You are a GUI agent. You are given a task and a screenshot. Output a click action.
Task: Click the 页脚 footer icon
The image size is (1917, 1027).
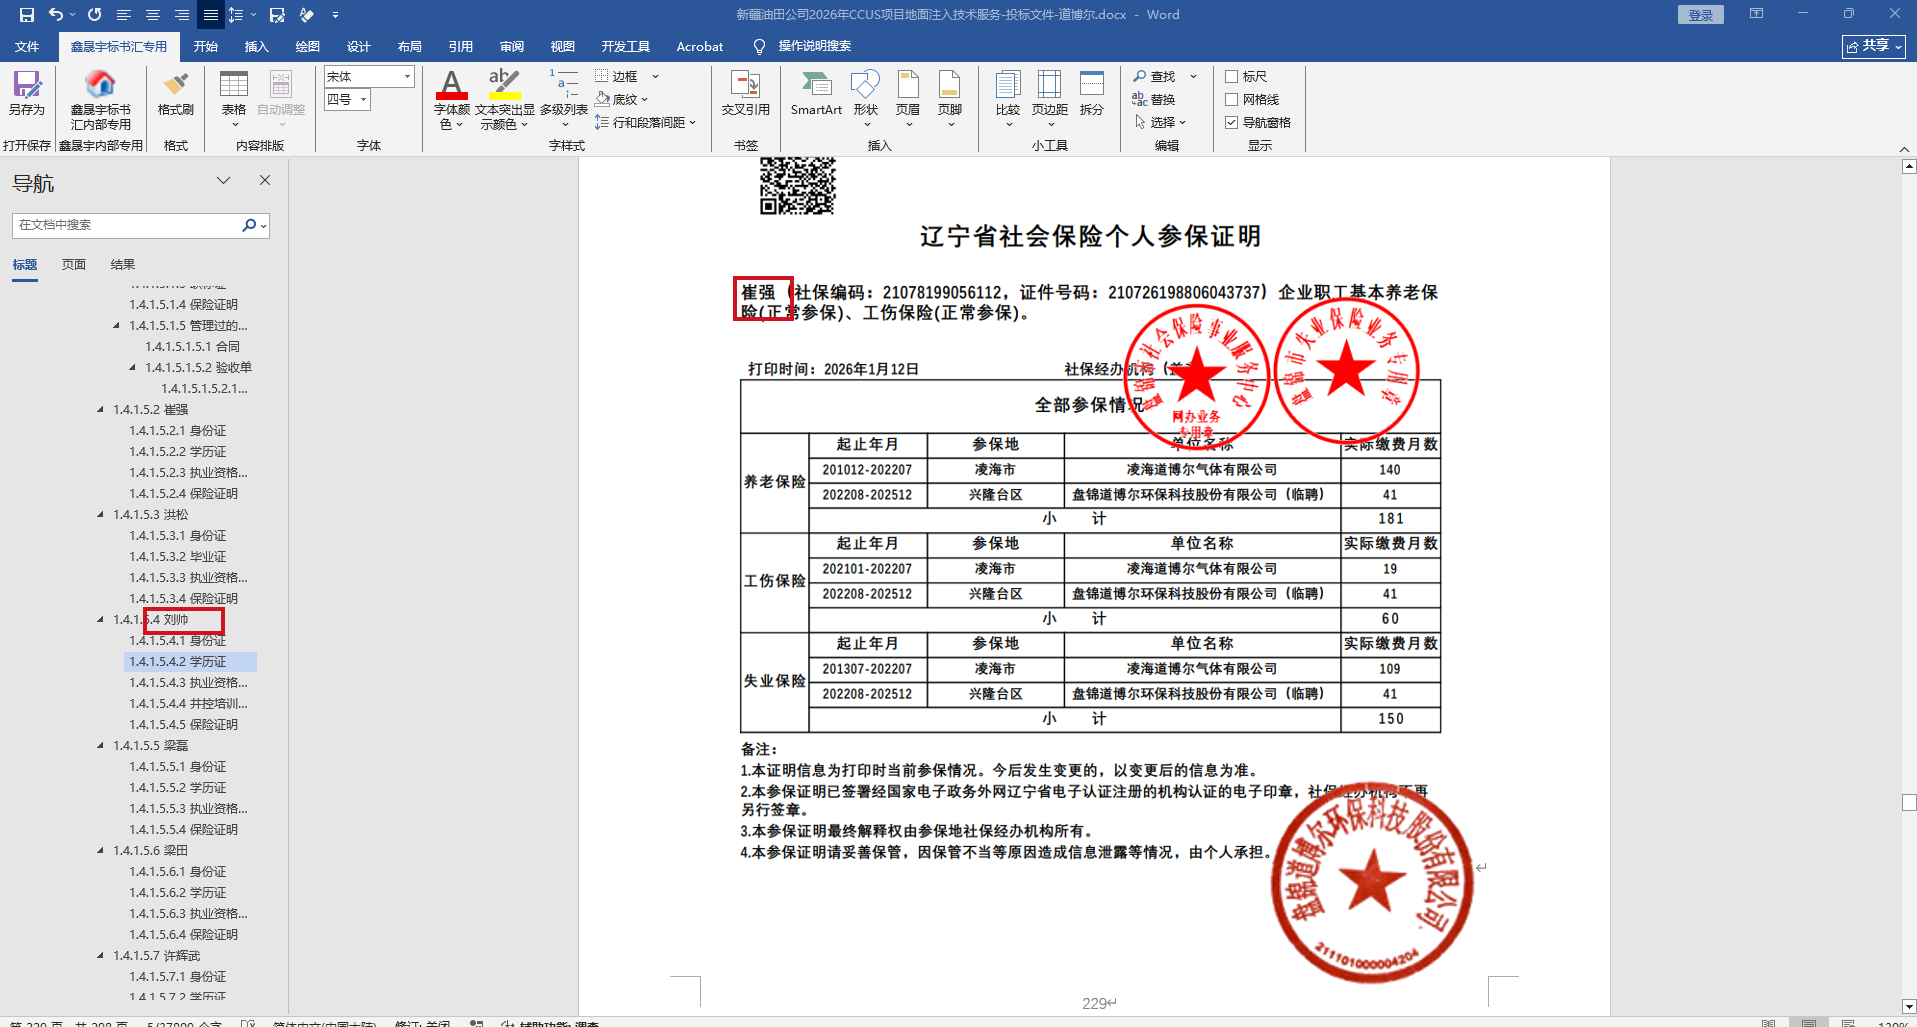tap(950, 98)
